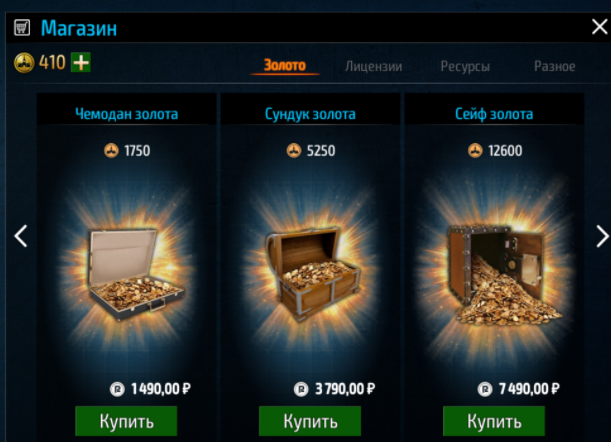The height and width of the screenshot is (442, 611).
Task: Click the gold coin balance icon
Action: pos(24,63)
